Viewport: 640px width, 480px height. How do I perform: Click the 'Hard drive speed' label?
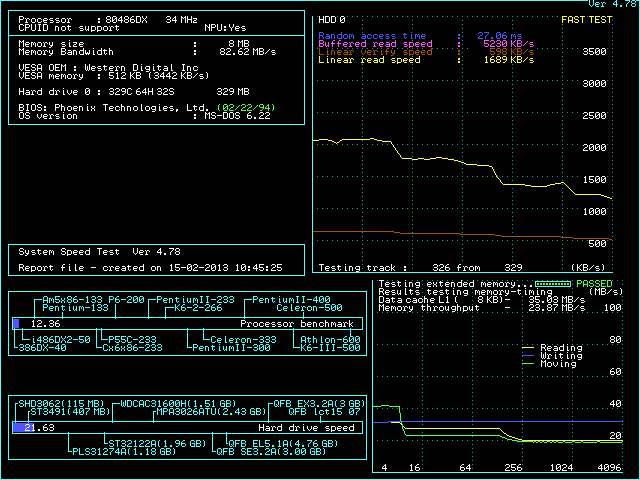306,428
